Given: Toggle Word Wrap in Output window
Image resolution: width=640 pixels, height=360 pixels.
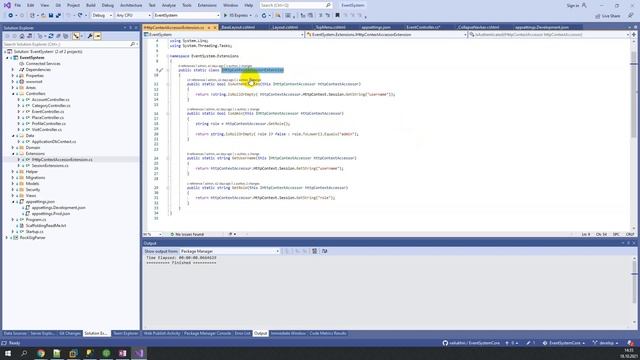Looking at the screenshot, I should coord(324,251).
